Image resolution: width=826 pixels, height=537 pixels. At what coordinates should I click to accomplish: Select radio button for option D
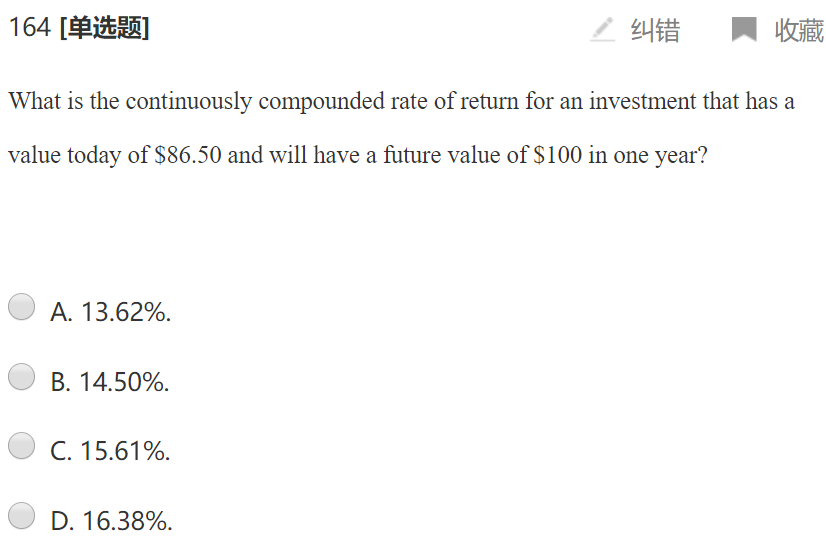tap(22, 516)
